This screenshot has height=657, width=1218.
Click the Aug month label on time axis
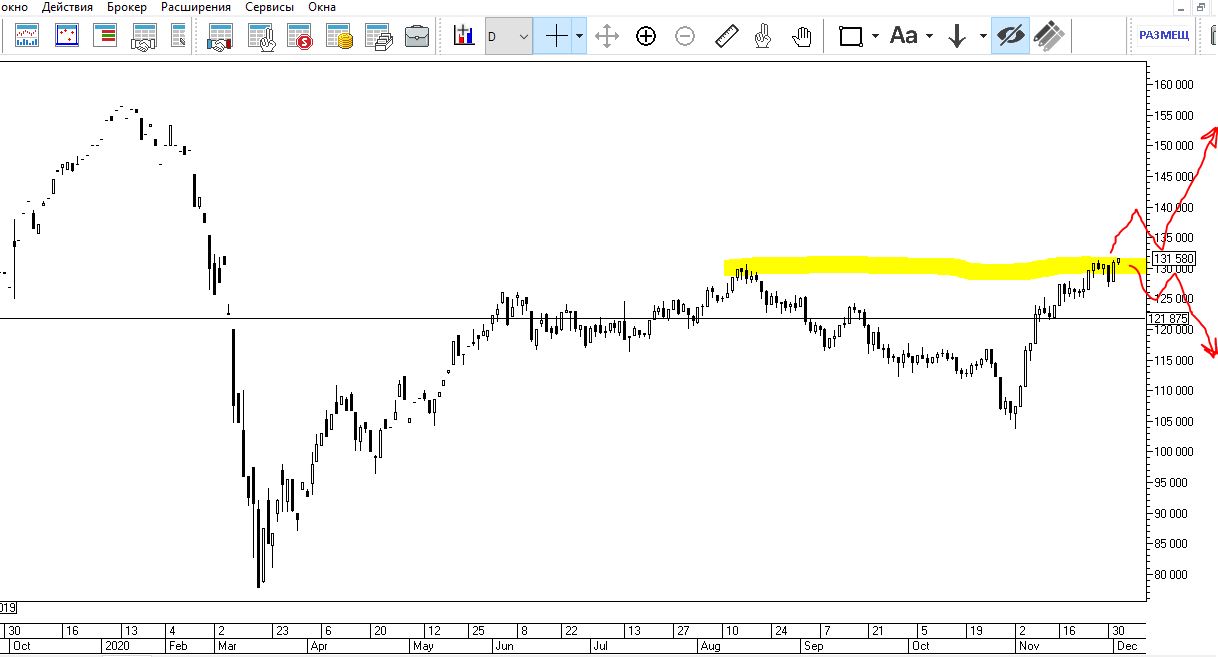point(712,646)
